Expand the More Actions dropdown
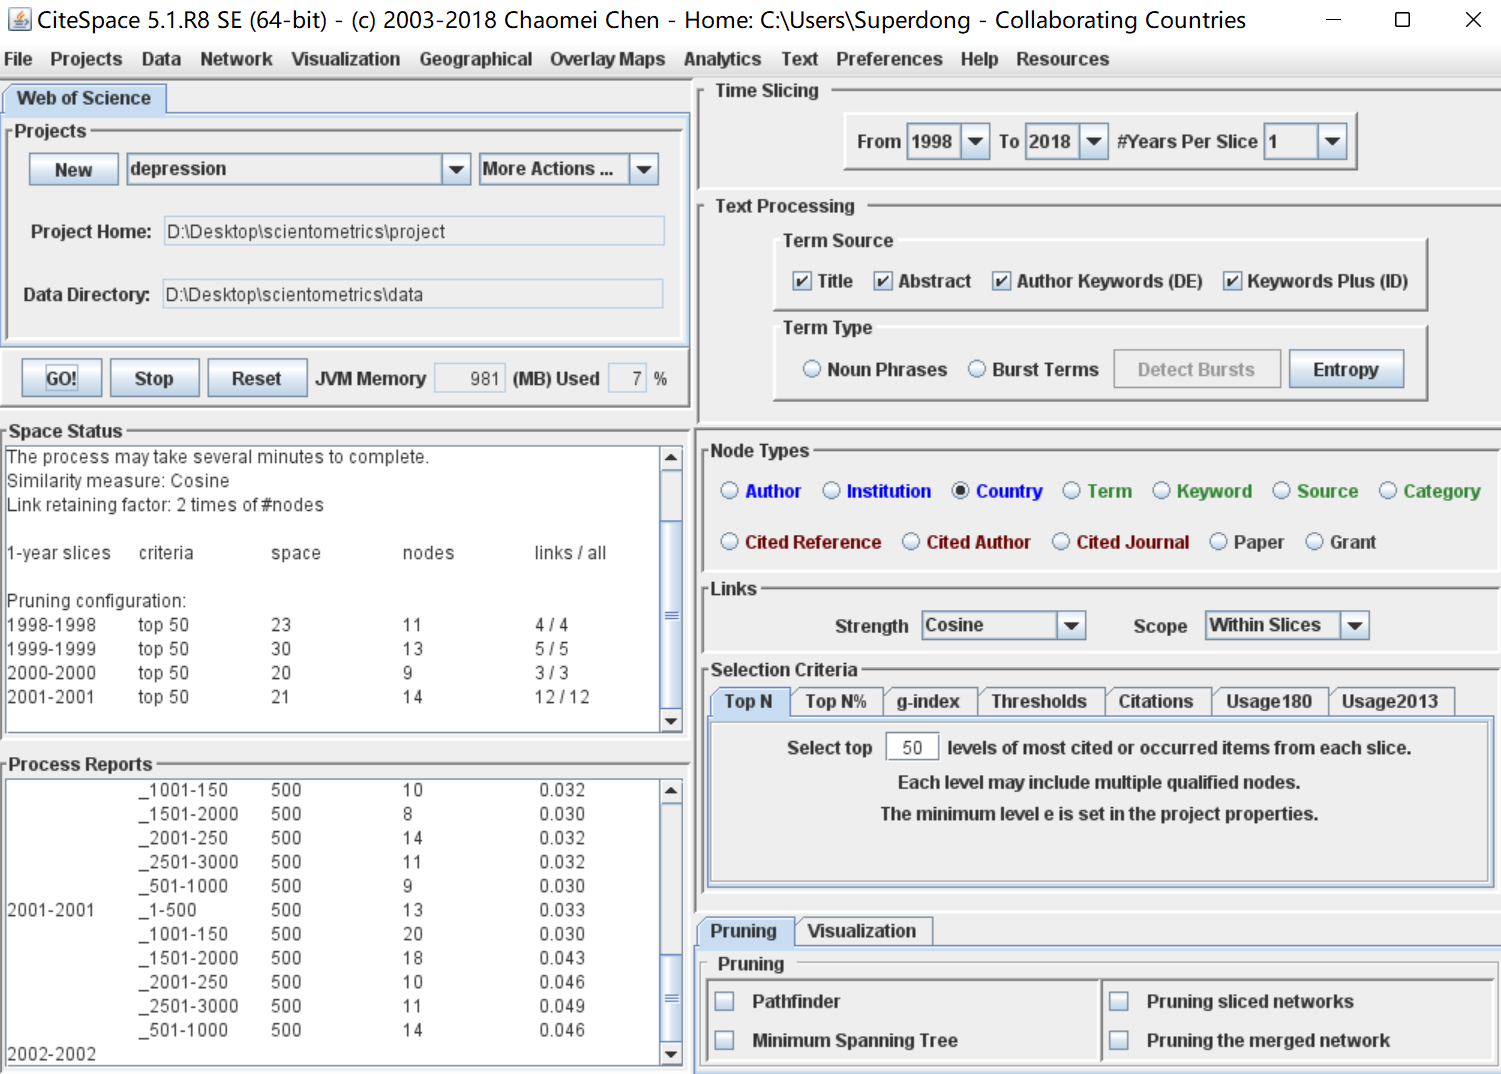This screenshot has height=1074, width=1501. [x=644, y=169]
